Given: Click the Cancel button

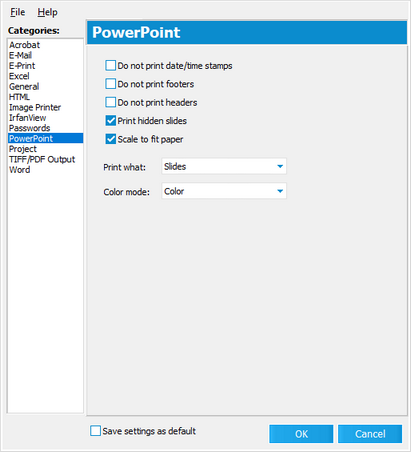Looking at the screenshot, I should [x=370, y=434].
